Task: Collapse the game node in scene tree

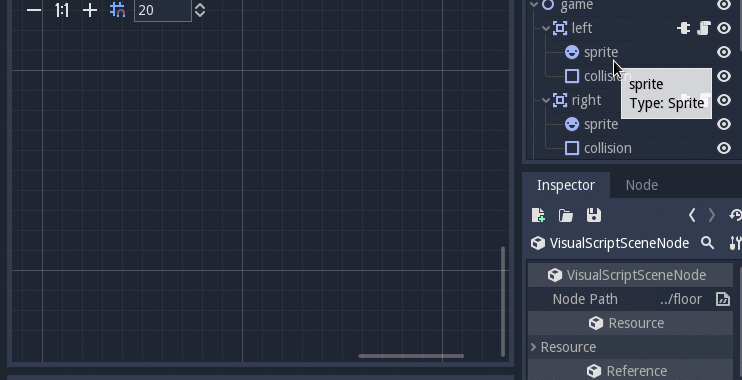Action: [x=534, y=5]
